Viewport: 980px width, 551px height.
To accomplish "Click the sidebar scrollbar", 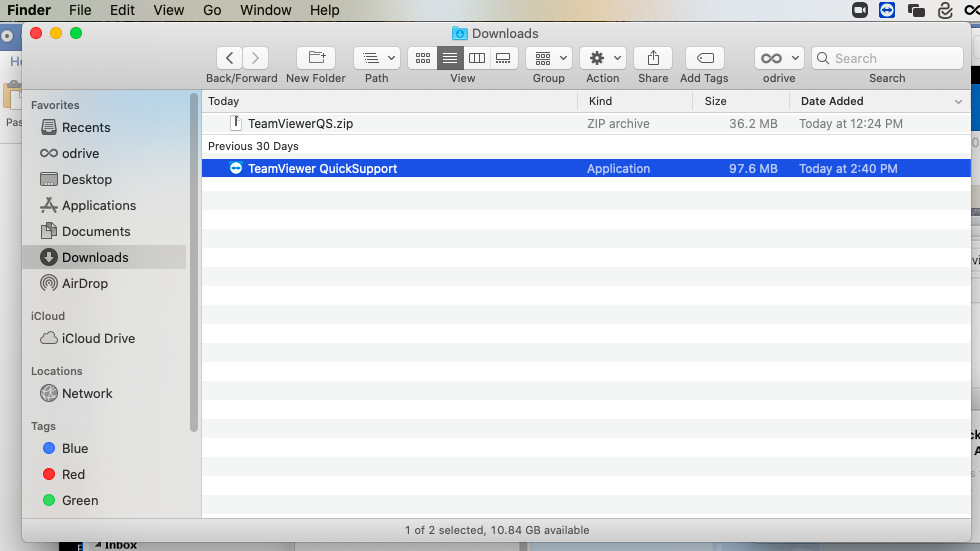I will pyautogui.click(x=194, y=262).
